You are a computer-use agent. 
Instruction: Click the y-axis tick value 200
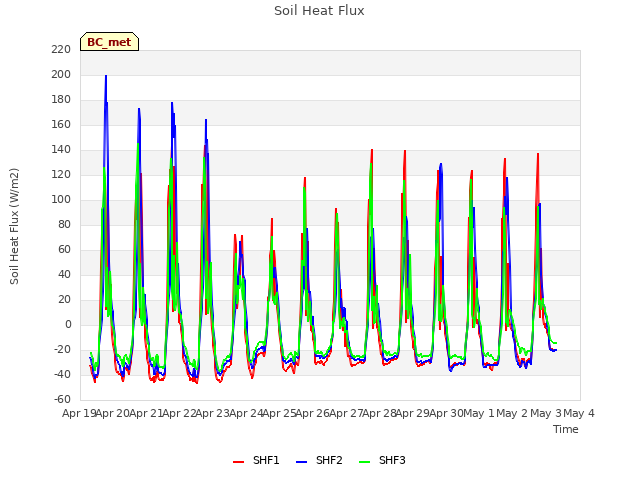coord(61,75)
